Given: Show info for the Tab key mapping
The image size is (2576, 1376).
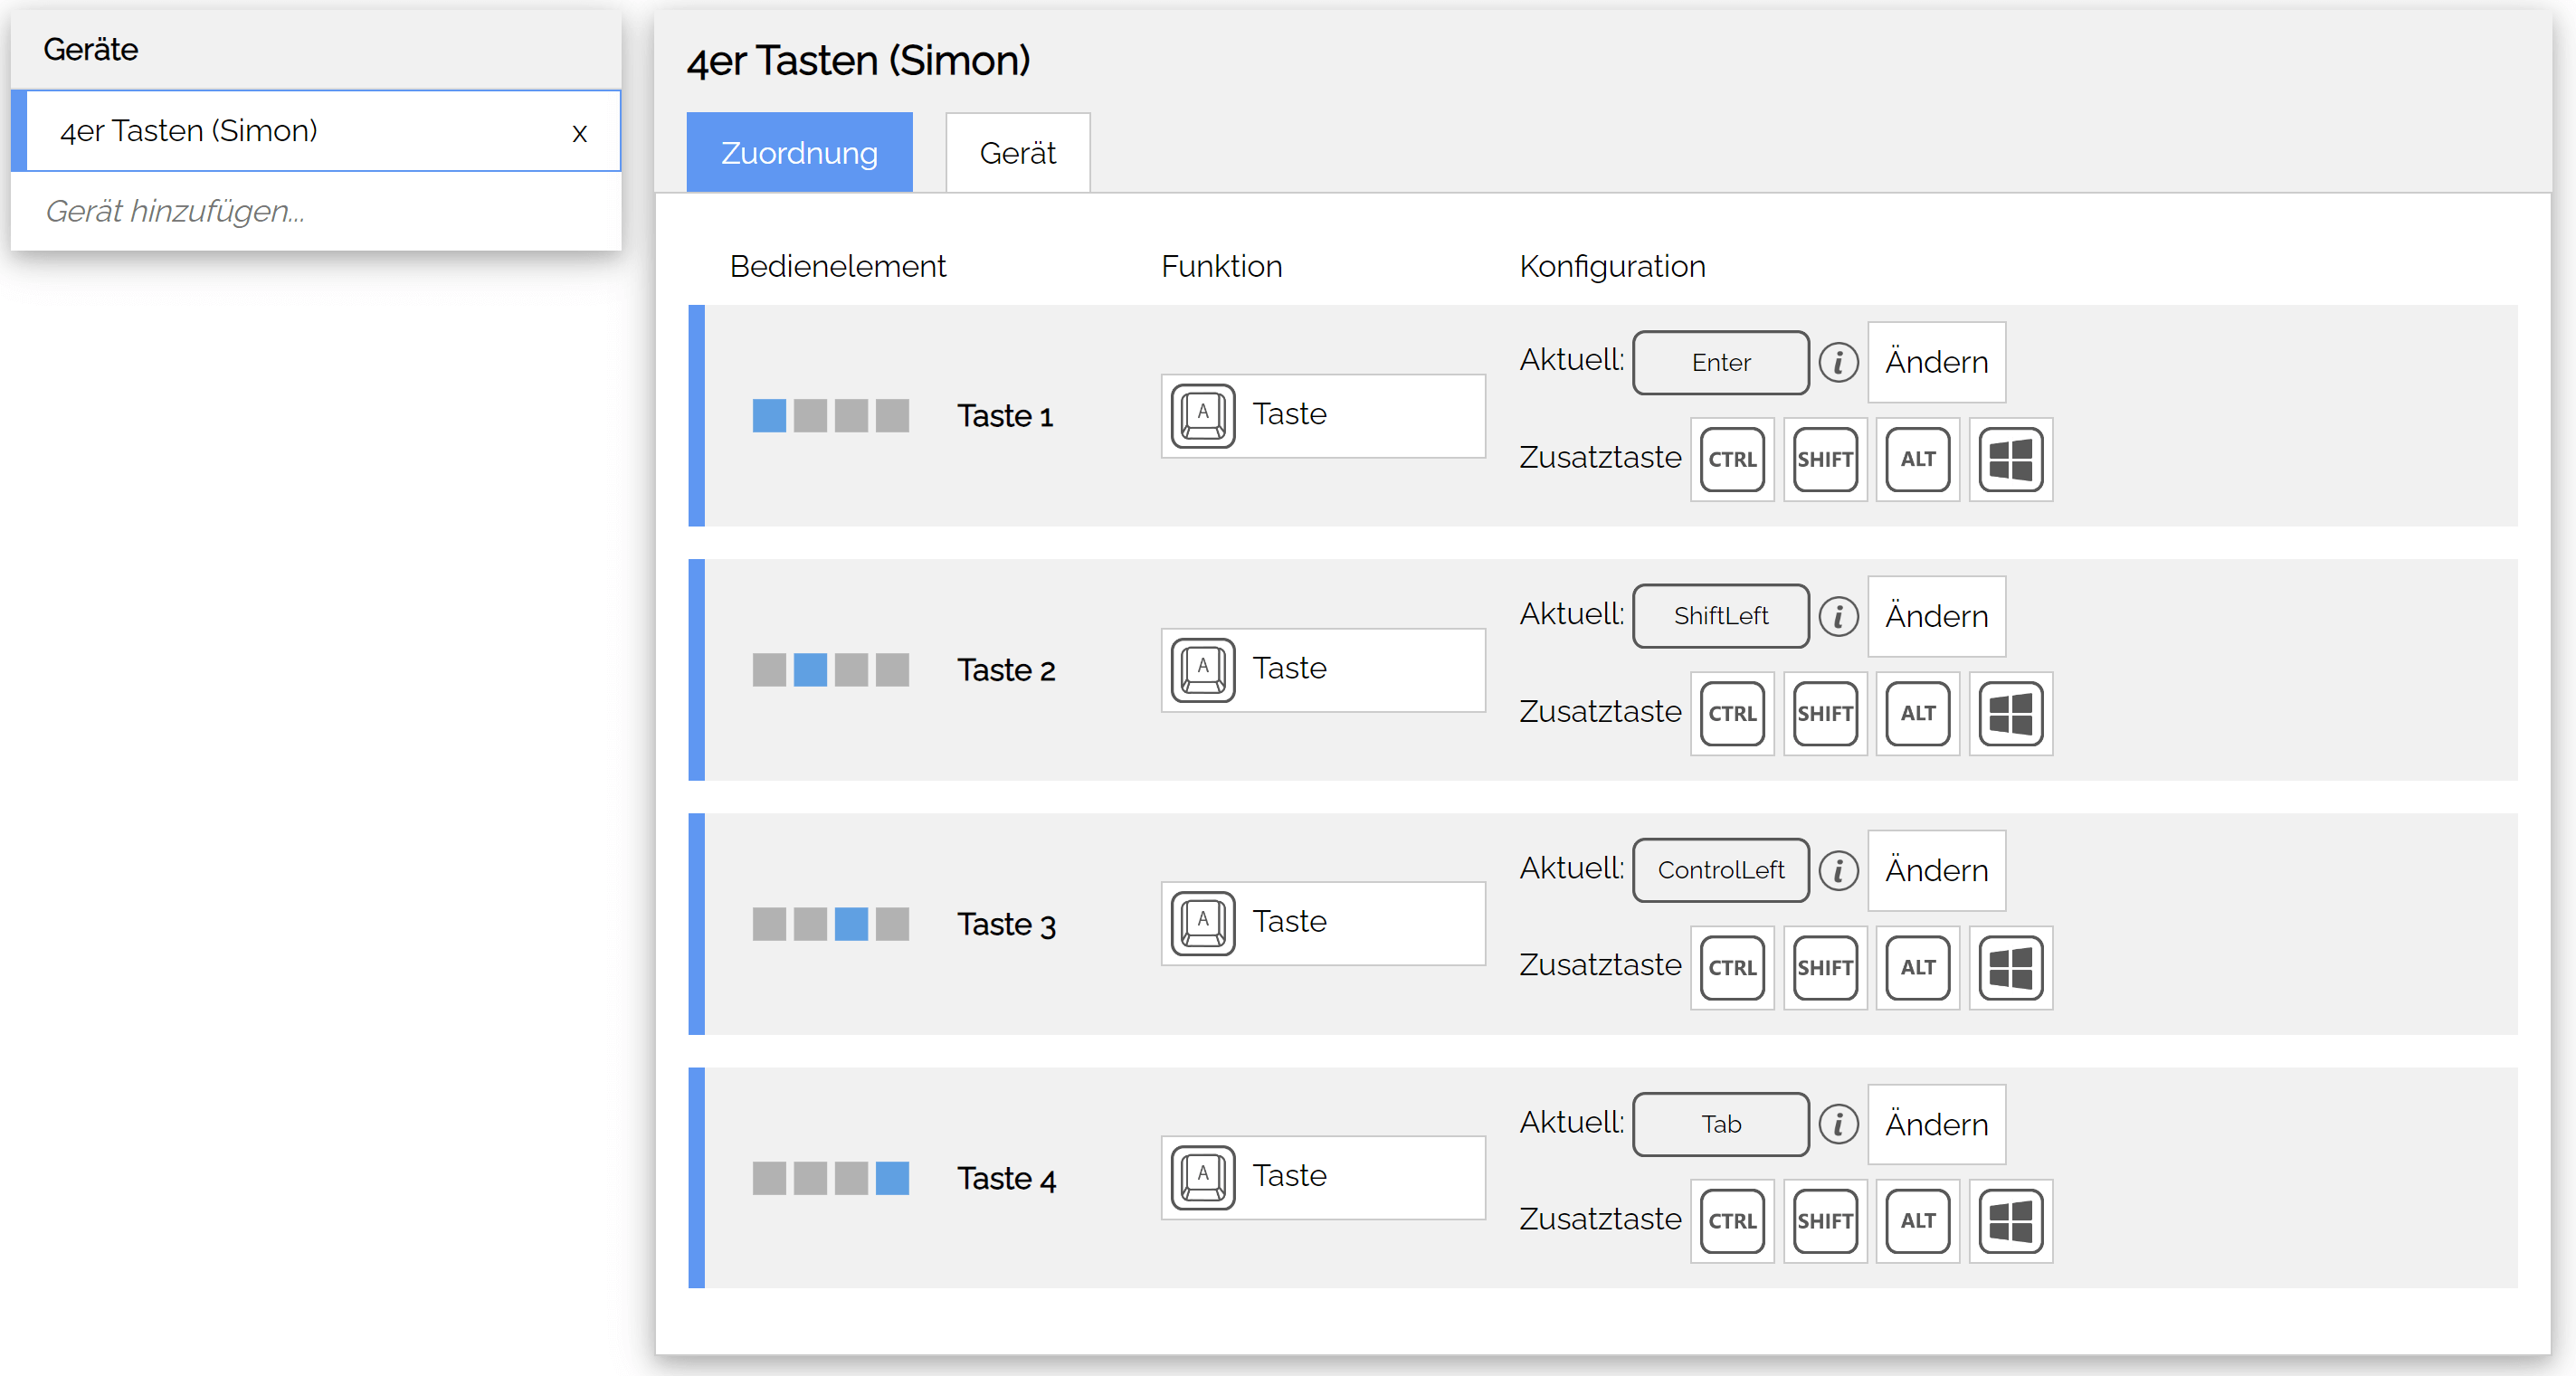Looking at the screenshot, I should pos(1839,1124).
